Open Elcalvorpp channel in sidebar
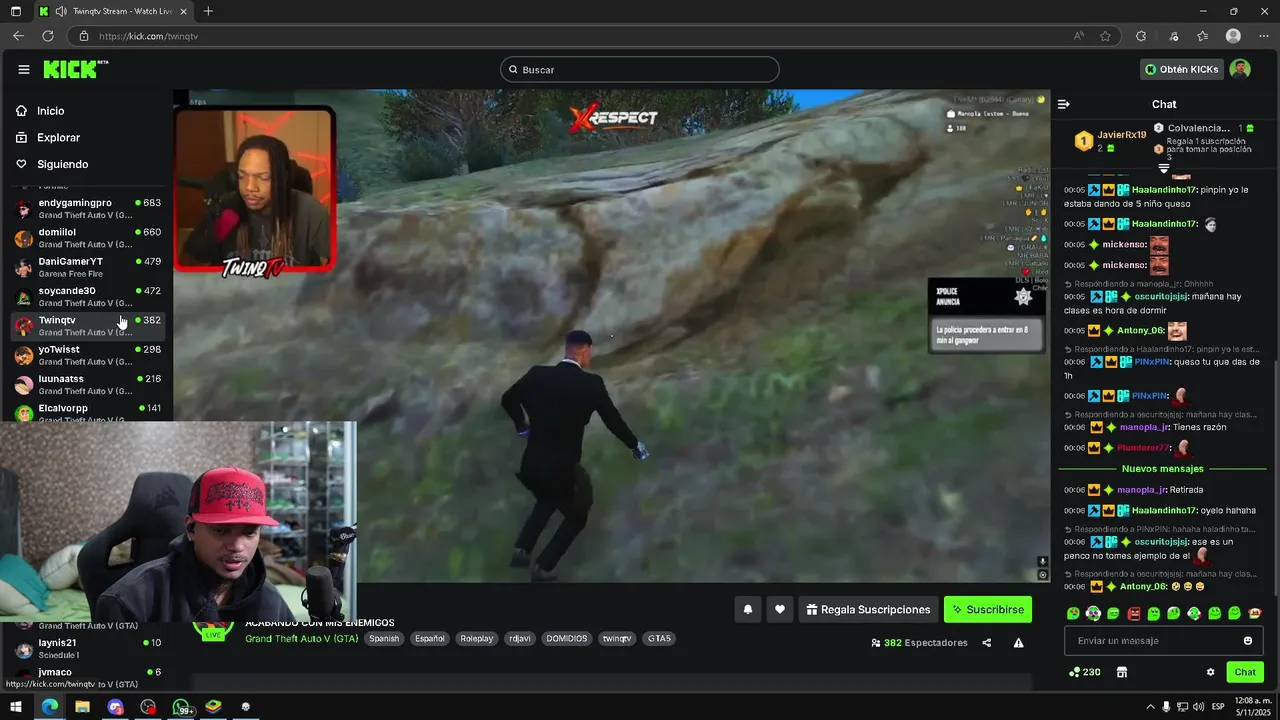The height and width of the screenshot is (720, 1280). click(x=88, y=411)
